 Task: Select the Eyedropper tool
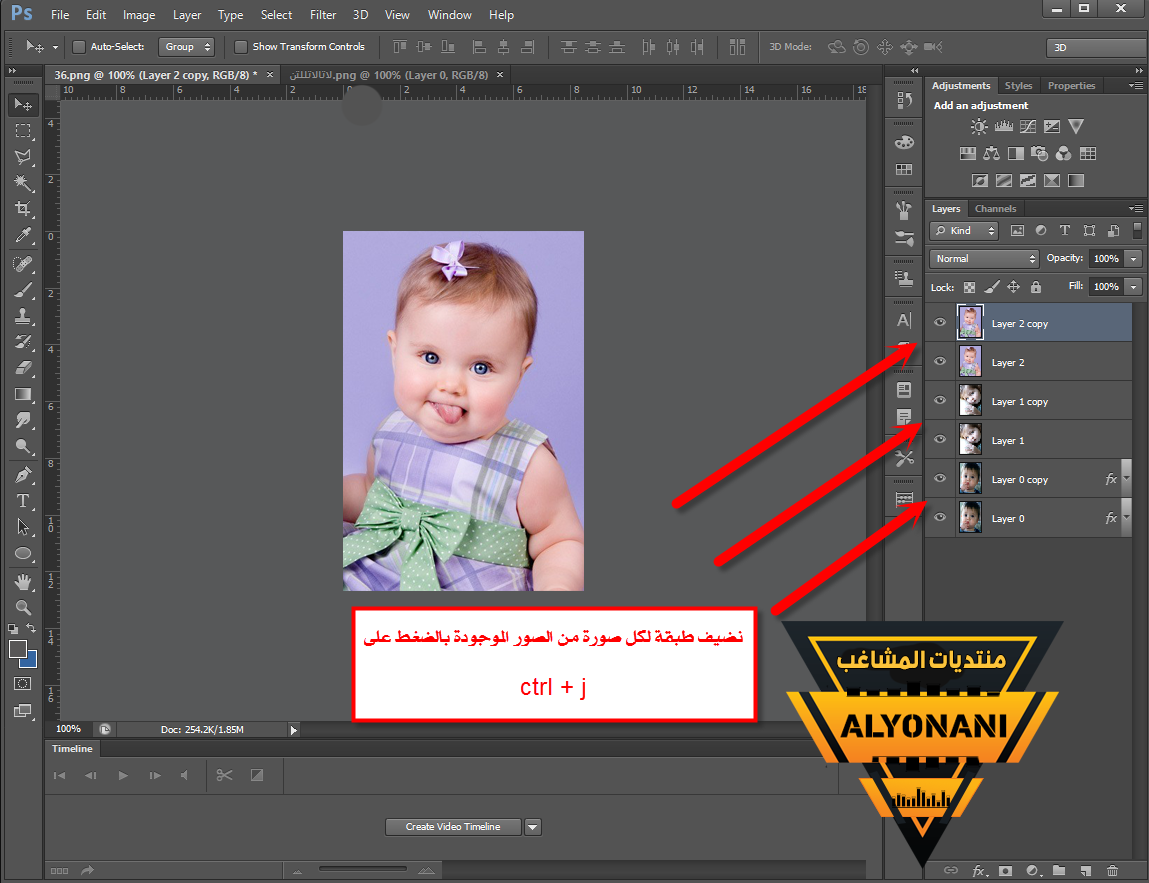pyautogui.click(x=23, y=235)
